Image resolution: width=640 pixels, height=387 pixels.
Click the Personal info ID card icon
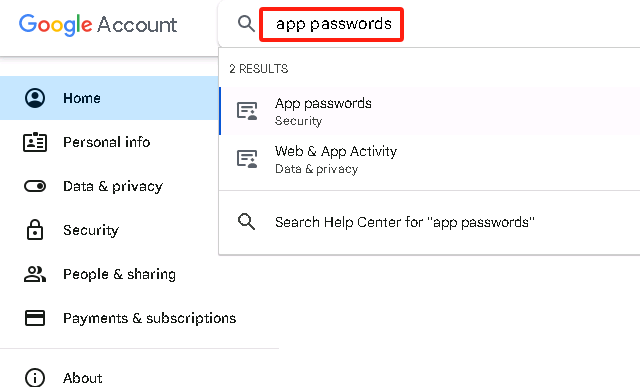tap(35, 142)
